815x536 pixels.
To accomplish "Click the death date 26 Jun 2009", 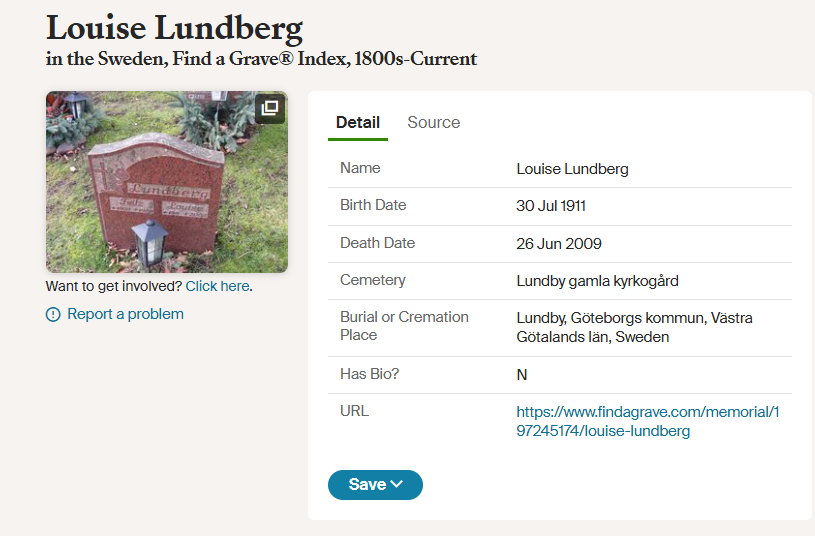I will point(559,243).
